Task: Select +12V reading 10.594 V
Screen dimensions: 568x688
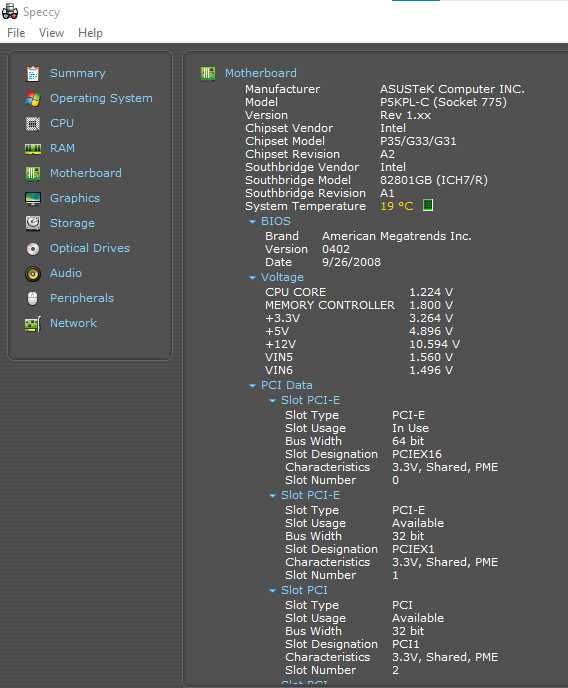Action: 435,344
